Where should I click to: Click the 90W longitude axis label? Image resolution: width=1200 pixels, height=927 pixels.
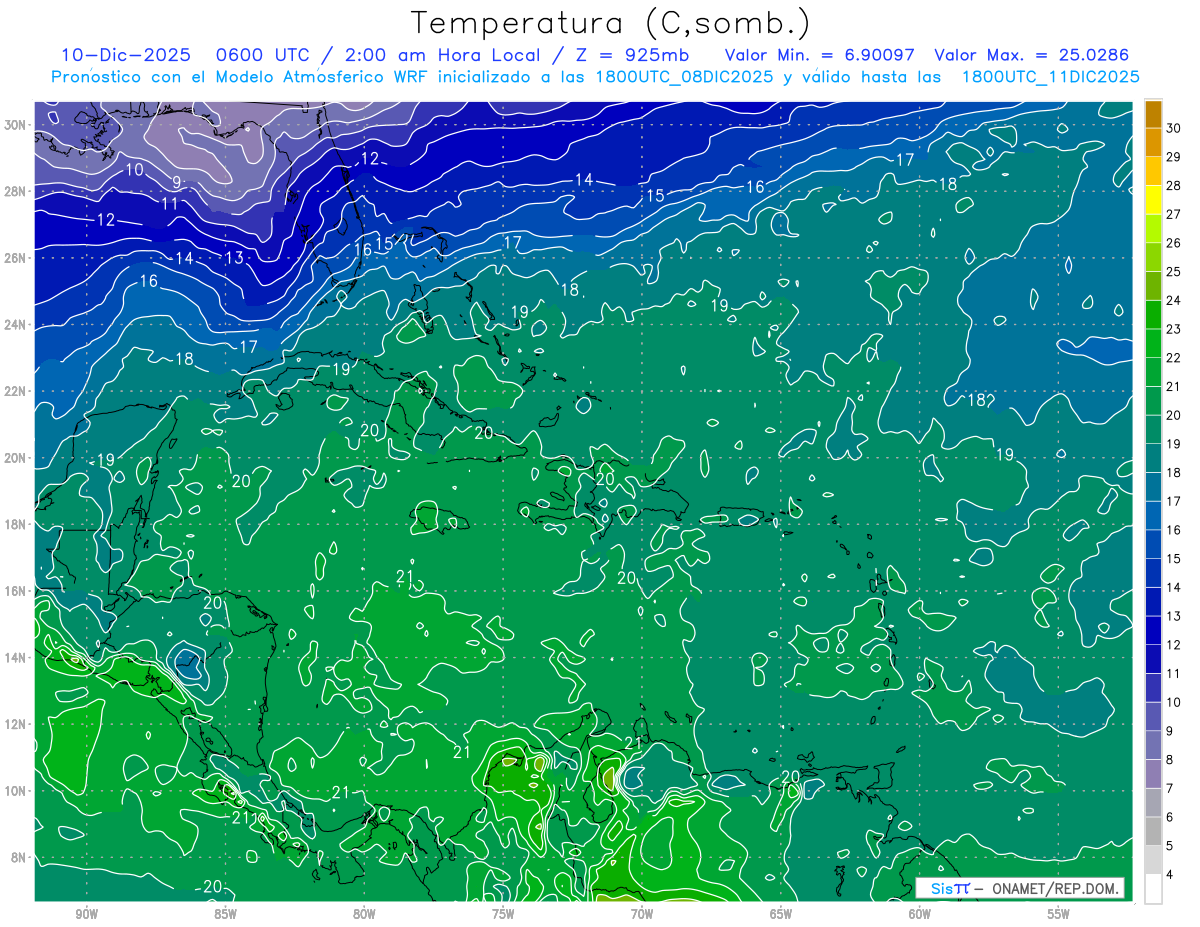pyautogui.click(x=87, y=914)
